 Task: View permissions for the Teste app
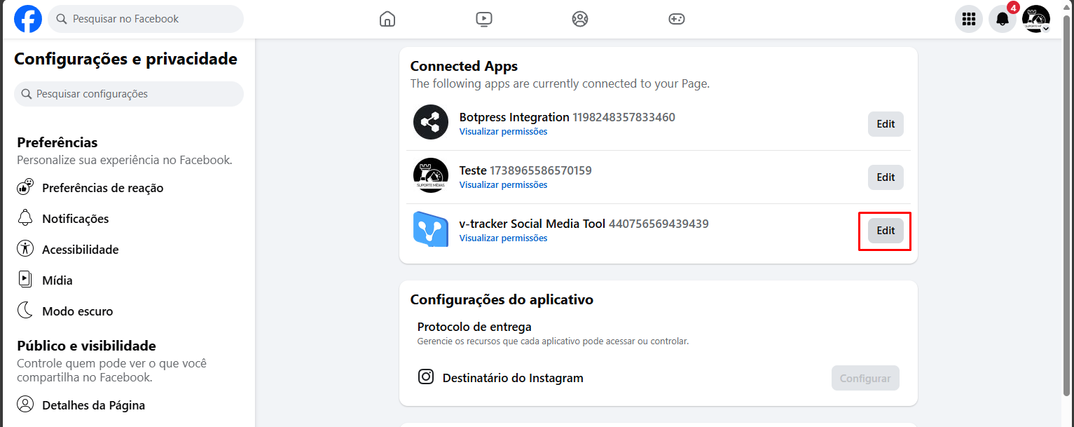(x=503, y=185)
